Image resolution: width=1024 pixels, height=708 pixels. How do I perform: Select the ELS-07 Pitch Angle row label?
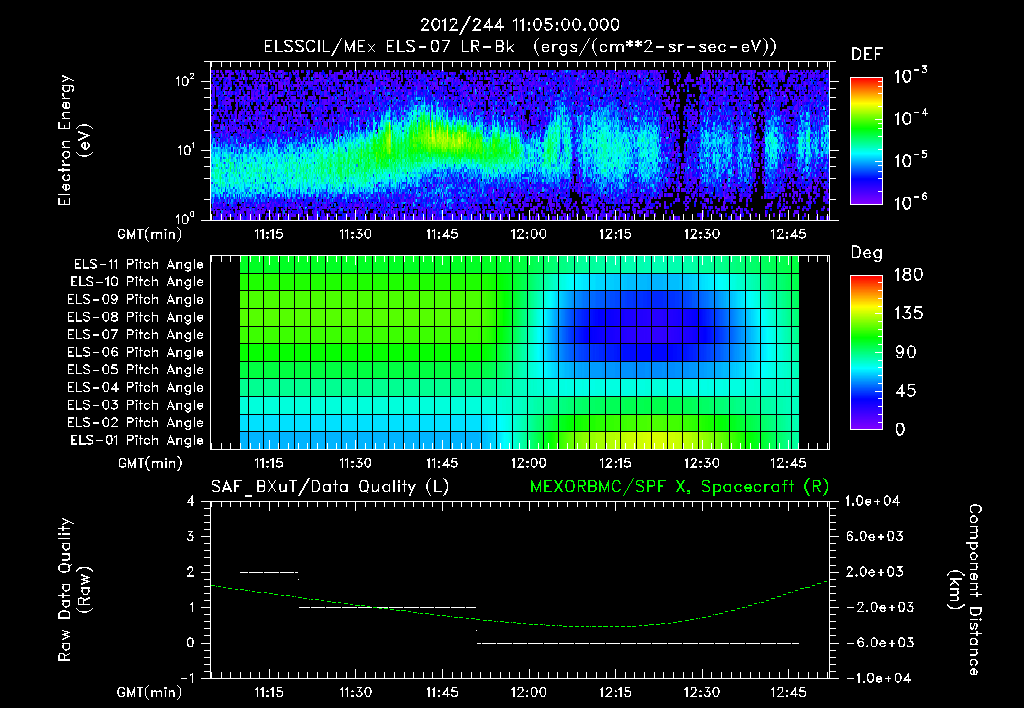tap(136, 334)
